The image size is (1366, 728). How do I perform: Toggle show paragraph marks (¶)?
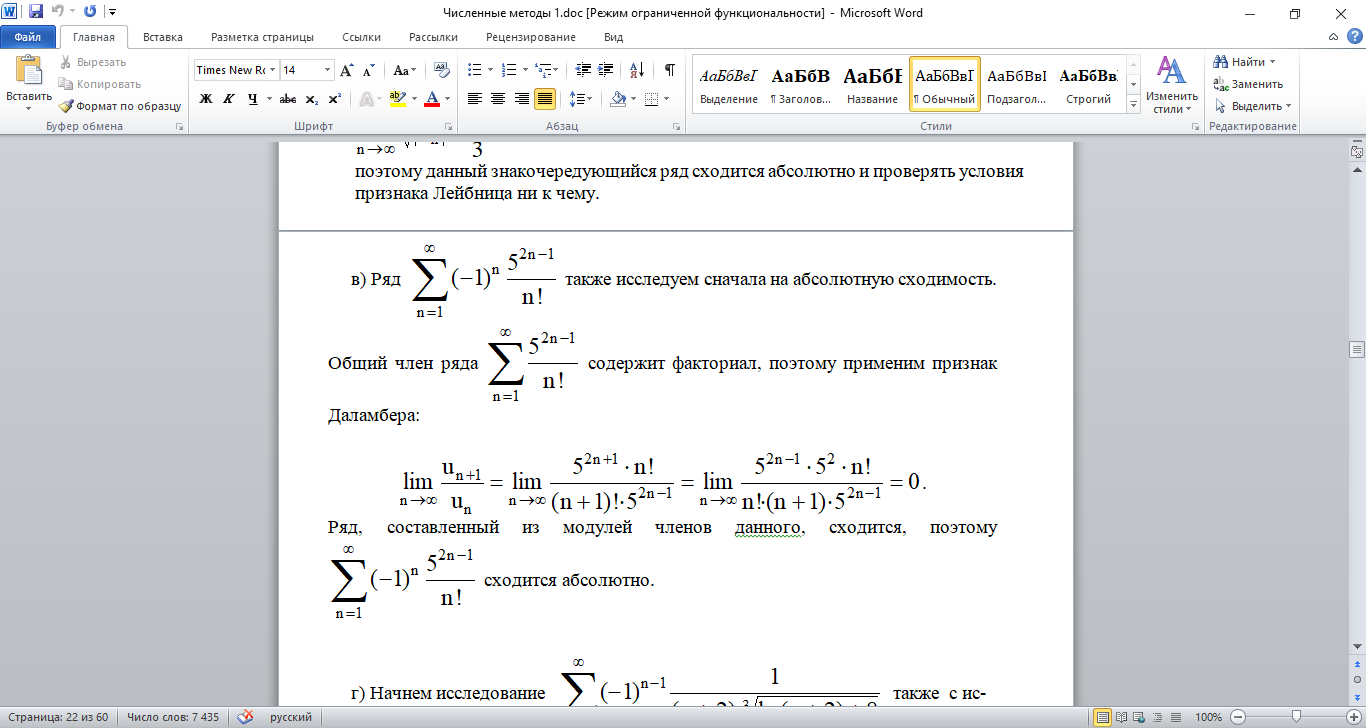tap(669, 70)
